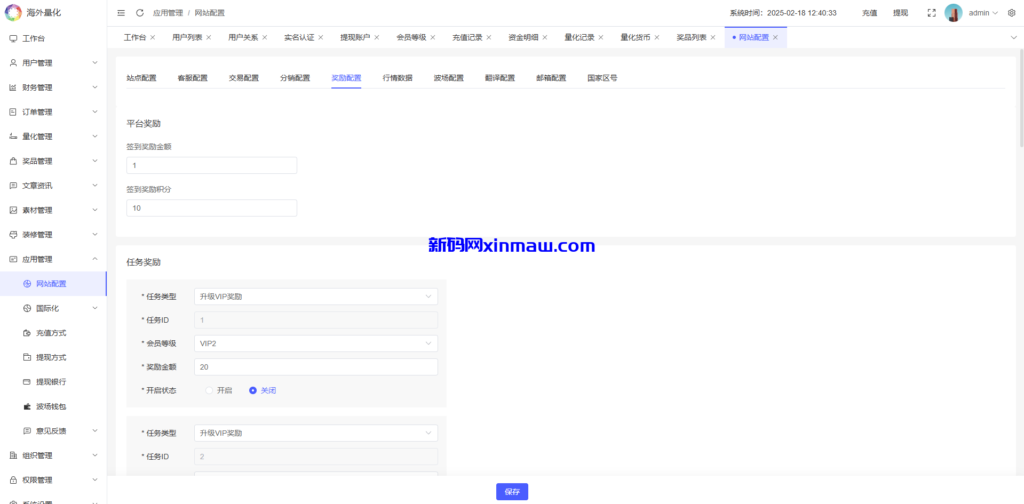Screen dimensions: 1024x504
Task: Click the image icon beside 素材管理
Action: 13,210
